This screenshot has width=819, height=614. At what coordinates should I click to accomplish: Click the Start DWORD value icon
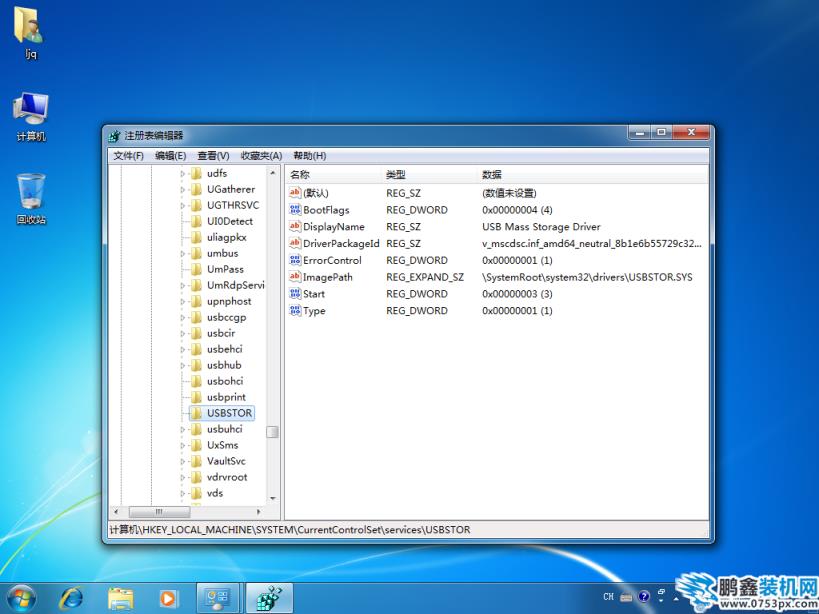click(x=295, y=293)
